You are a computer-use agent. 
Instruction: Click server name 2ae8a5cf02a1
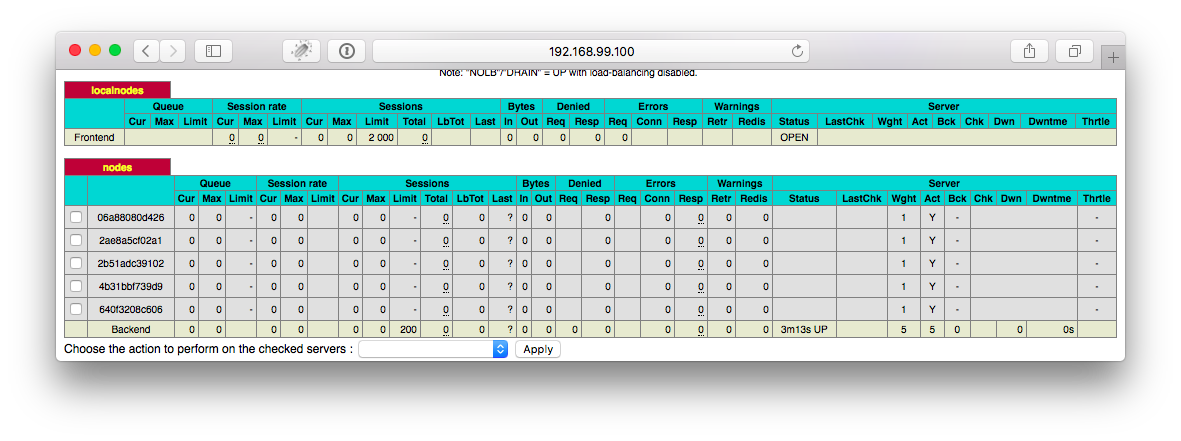point(131,240)
